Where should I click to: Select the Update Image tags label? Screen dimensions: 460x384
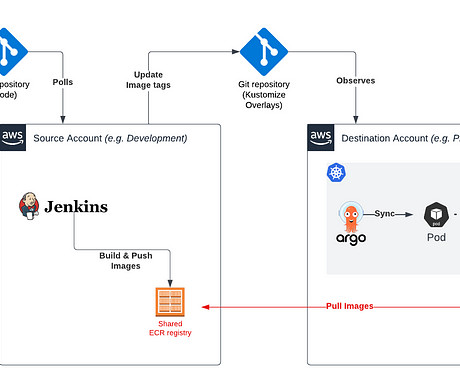coord(148,80)
